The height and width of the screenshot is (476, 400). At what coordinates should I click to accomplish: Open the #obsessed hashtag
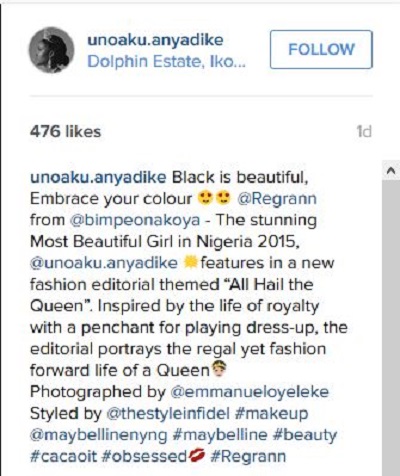(x=144, y=456)
